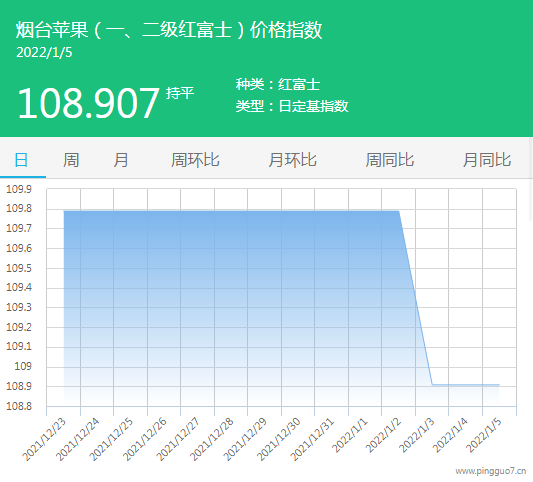Select the 日 daily tab
The image size is (533, 482).
coord(21,160)
